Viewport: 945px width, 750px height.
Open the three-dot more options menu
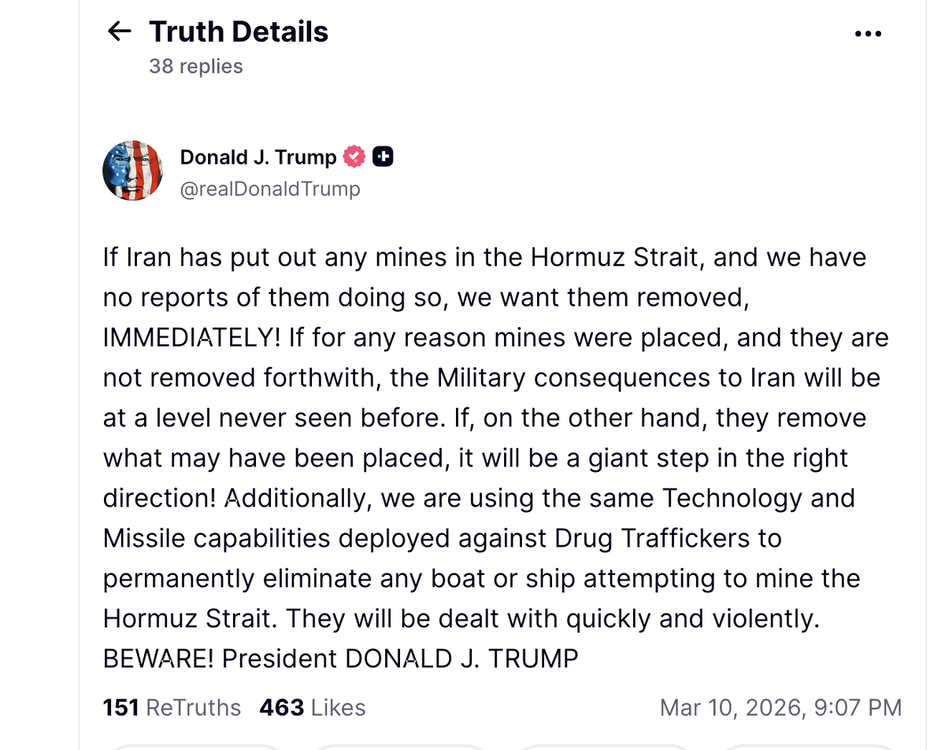pyautogui.click(x=869, y=33)
